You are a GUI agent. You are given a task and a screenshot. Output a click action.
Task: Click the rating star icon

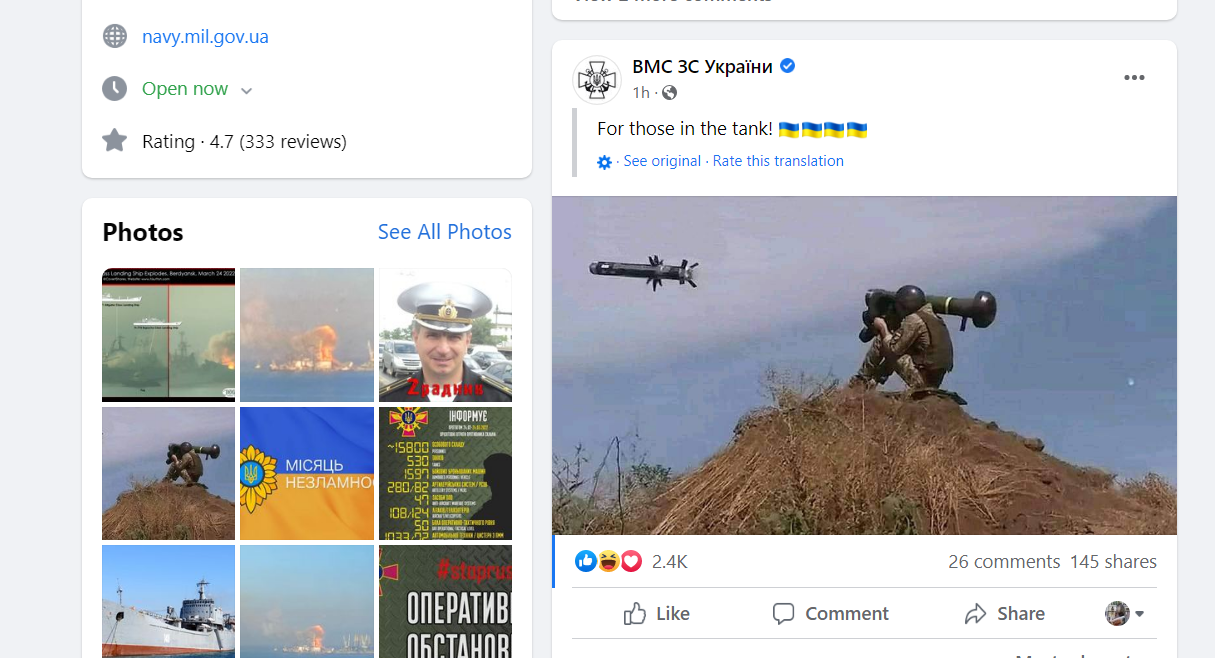(115, 141)
